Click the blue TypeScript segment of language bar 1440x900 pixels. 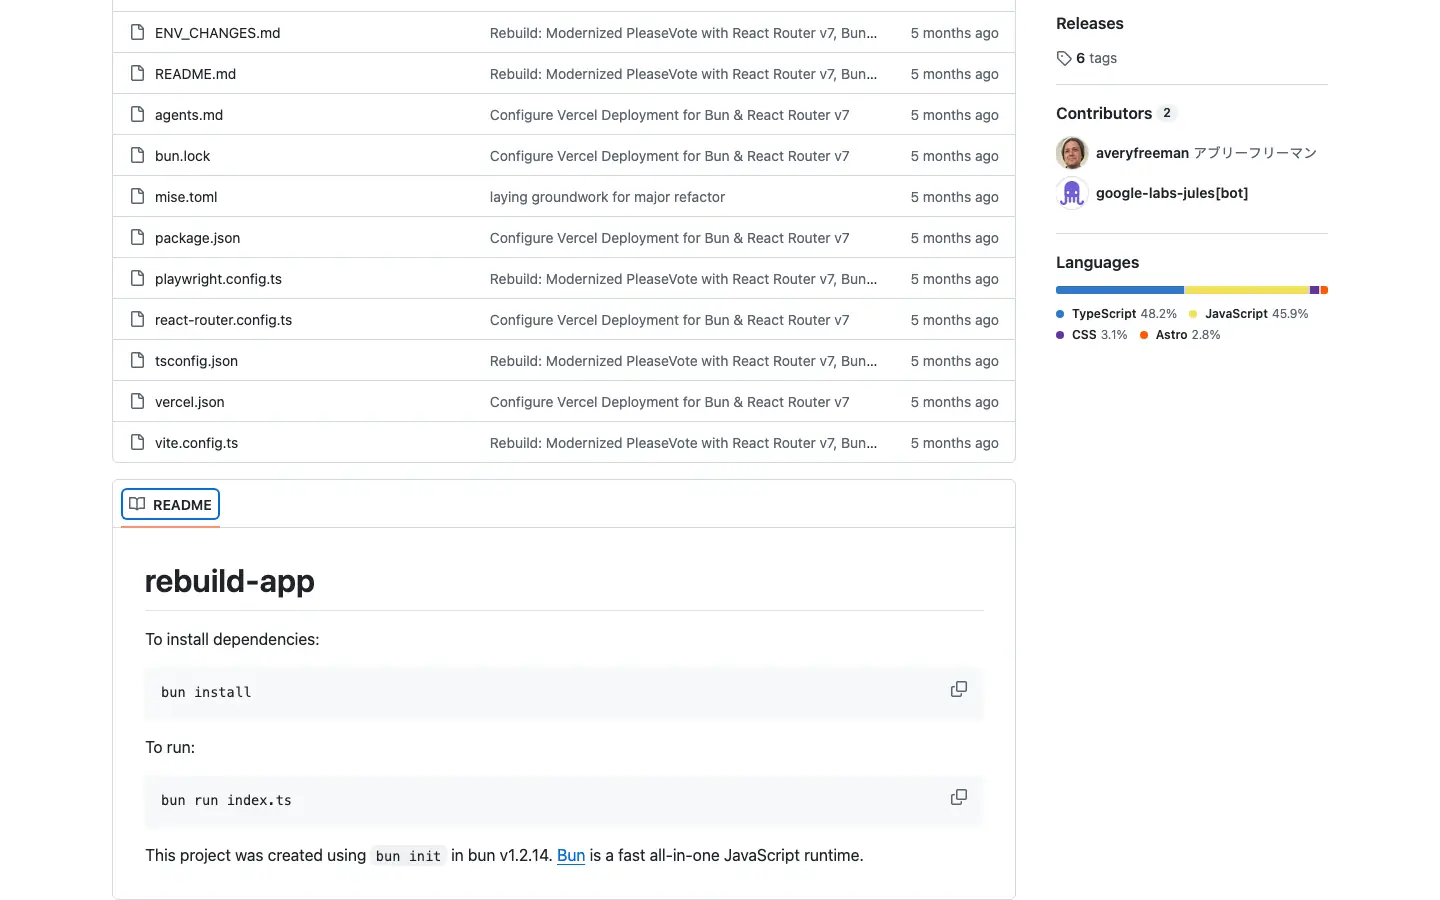pyautogui.click(x=1120, y=290)
